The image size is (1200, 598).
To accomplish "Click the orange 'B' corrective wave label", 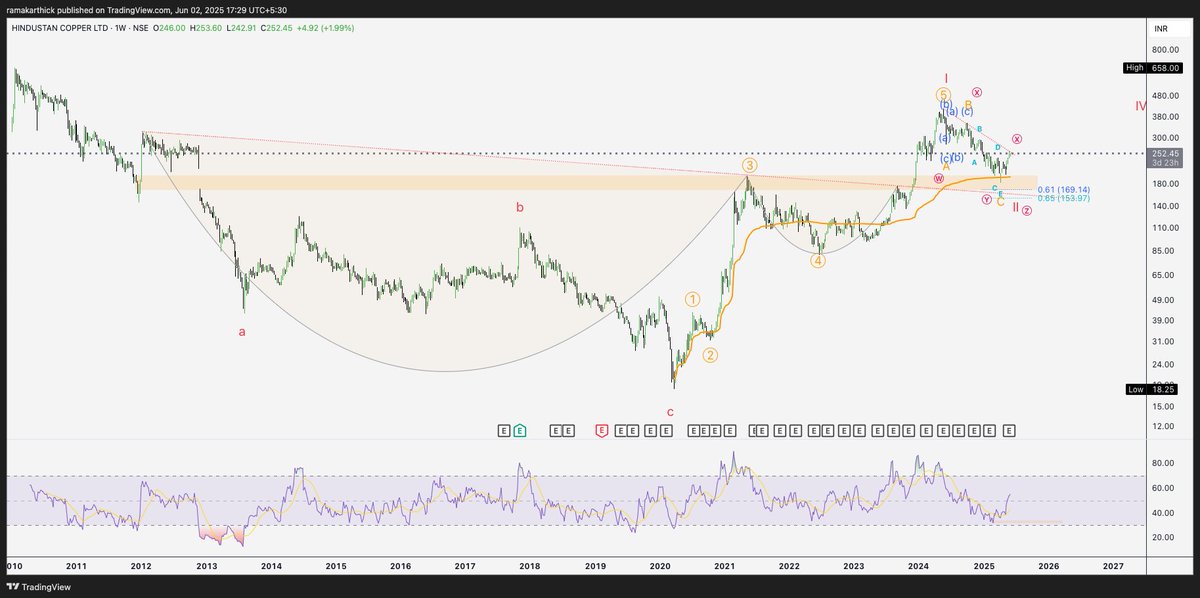I will [968, 104].
